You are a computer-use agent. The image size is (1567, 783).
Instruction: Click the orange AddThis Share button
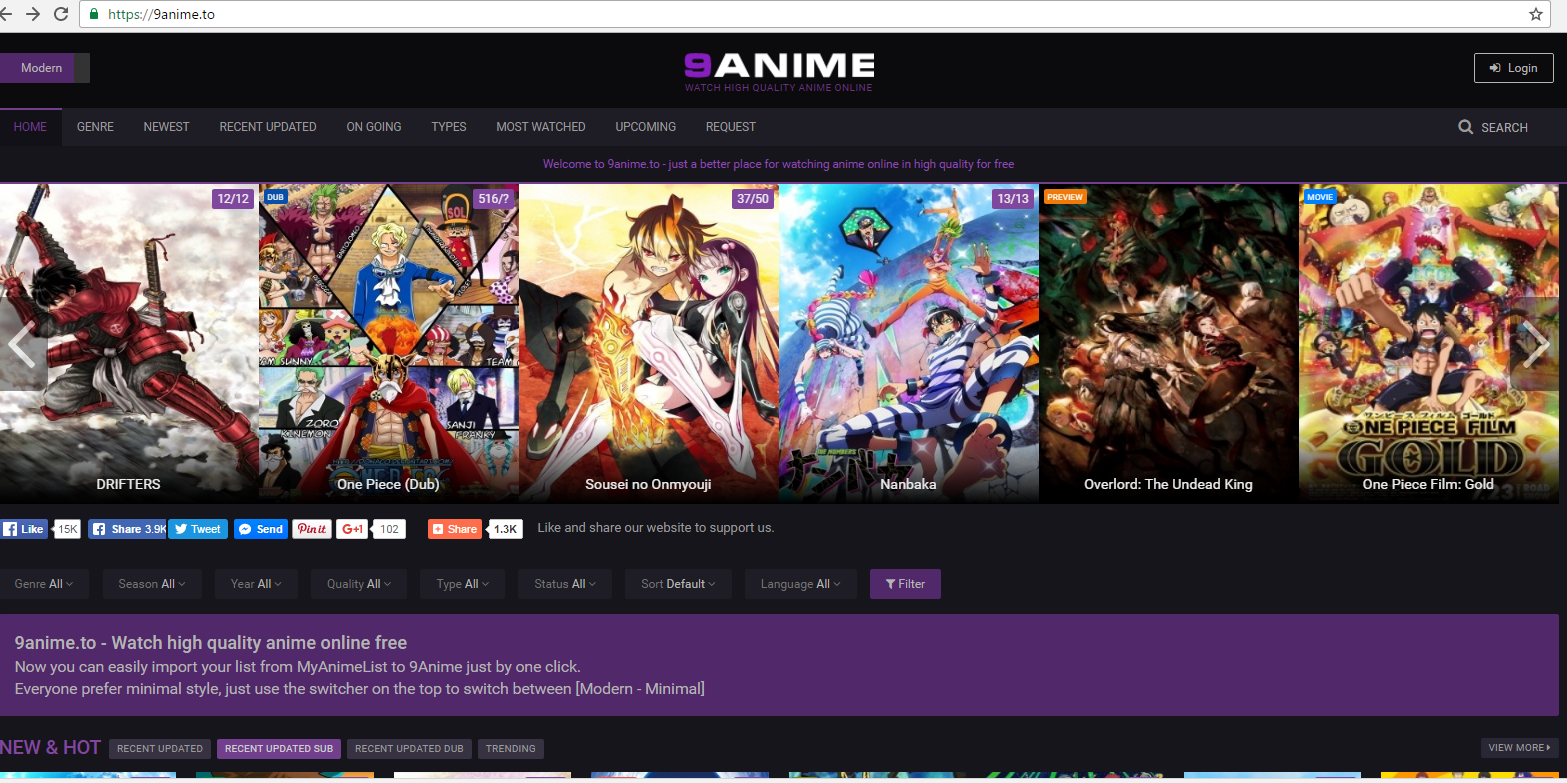tap(455, 529)
